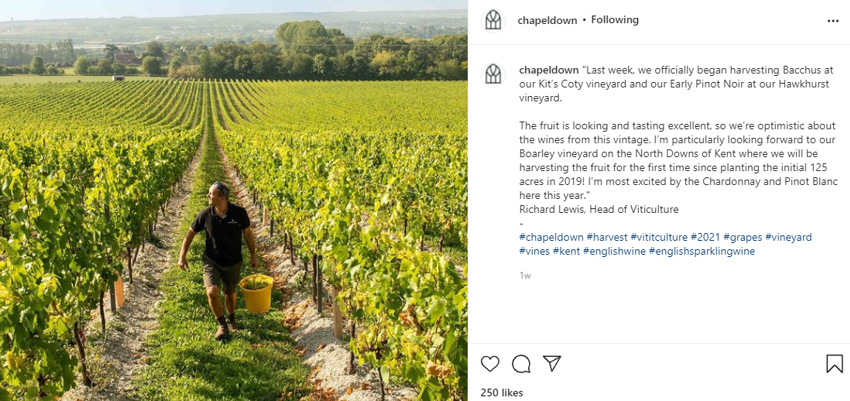Click the vineyard harvest photo
Image resolution: width=850 pixels, height=401 pixels.
(233, 200)
